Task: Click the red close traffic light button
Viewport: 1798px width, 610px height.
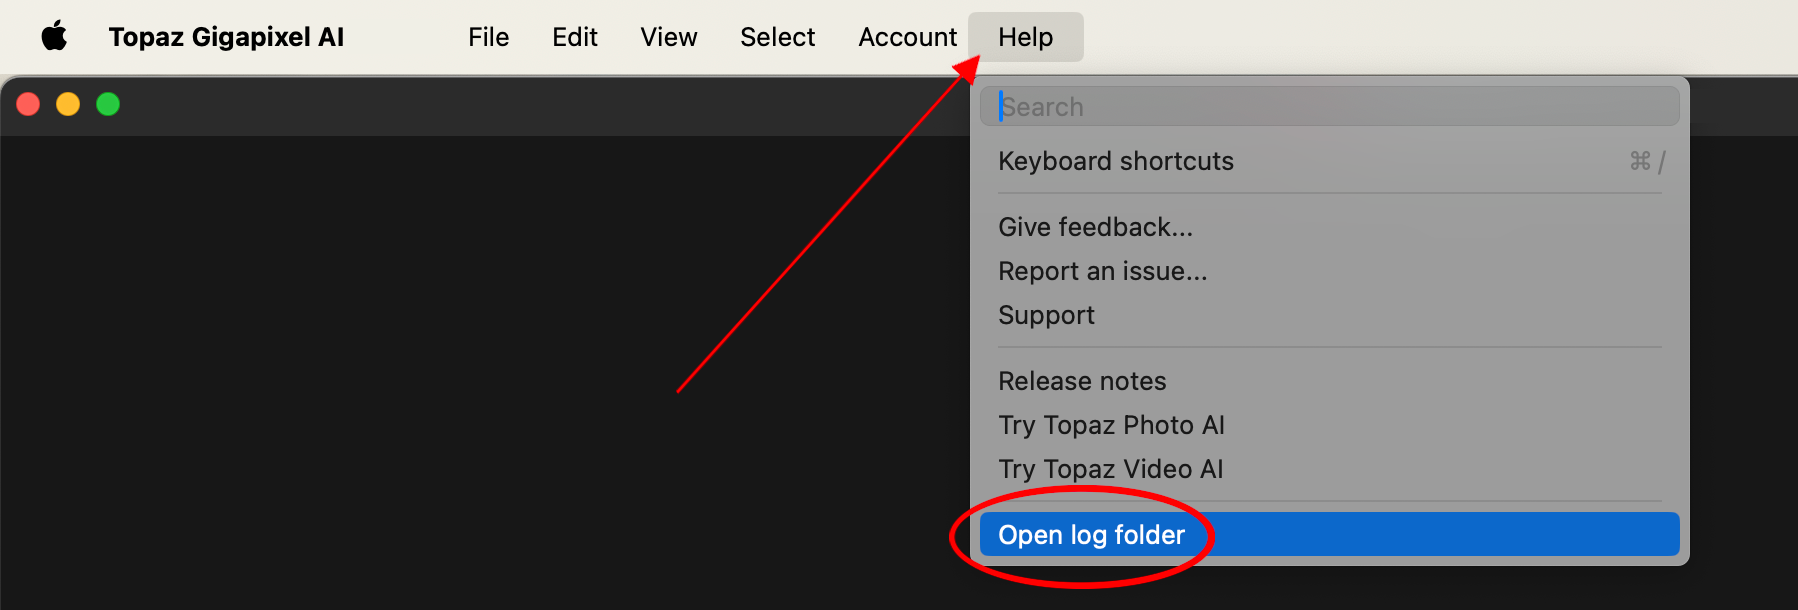Action: pos(28,103)
